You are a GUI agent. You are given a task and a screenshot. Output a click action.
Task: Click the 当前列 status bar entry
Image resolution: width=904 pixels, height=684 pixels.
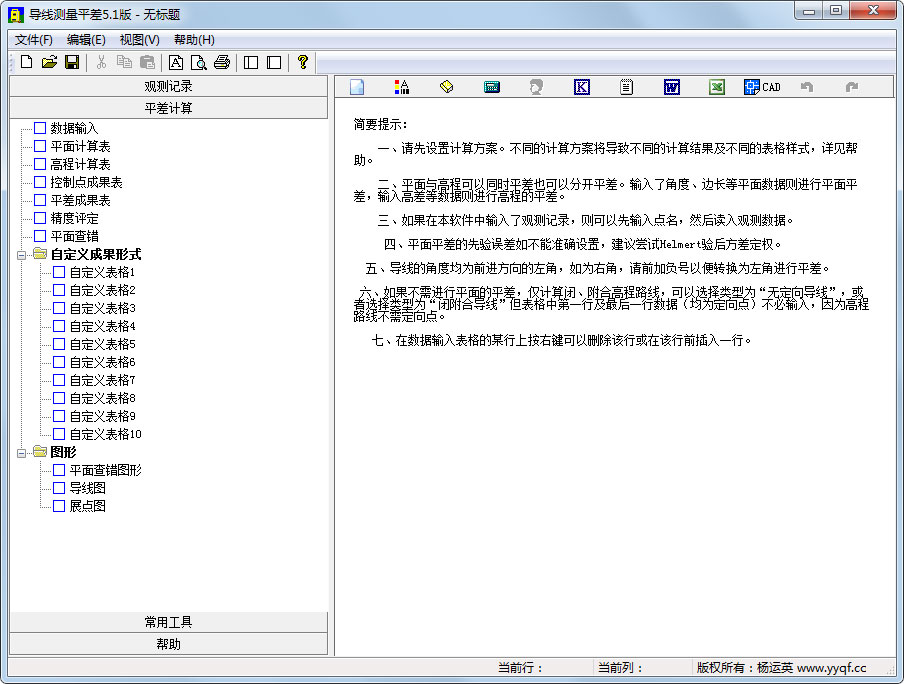tap(620, 668)
